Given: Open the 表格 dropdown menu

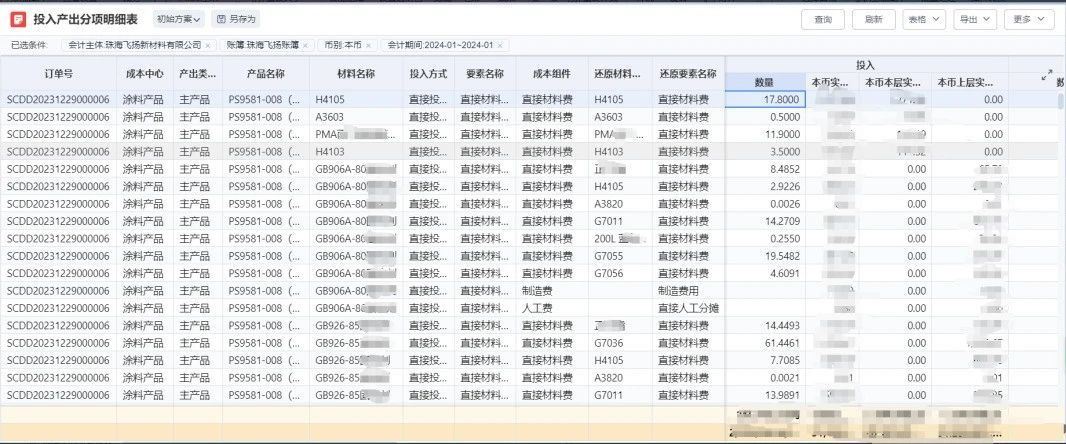Looking at the screenshot, I should tap(921, 19).
